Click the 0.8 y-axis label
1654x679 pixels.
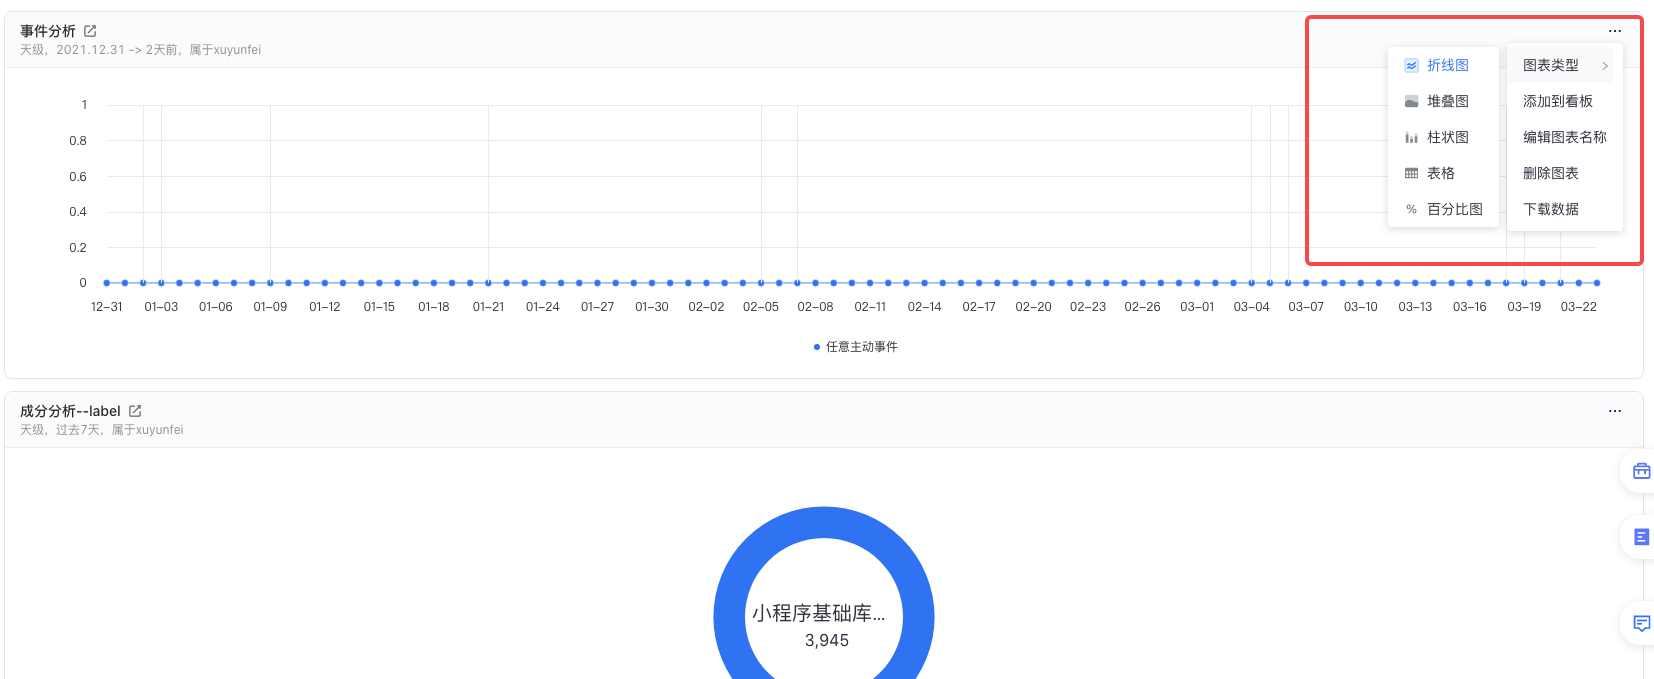[x=78, y=141]
